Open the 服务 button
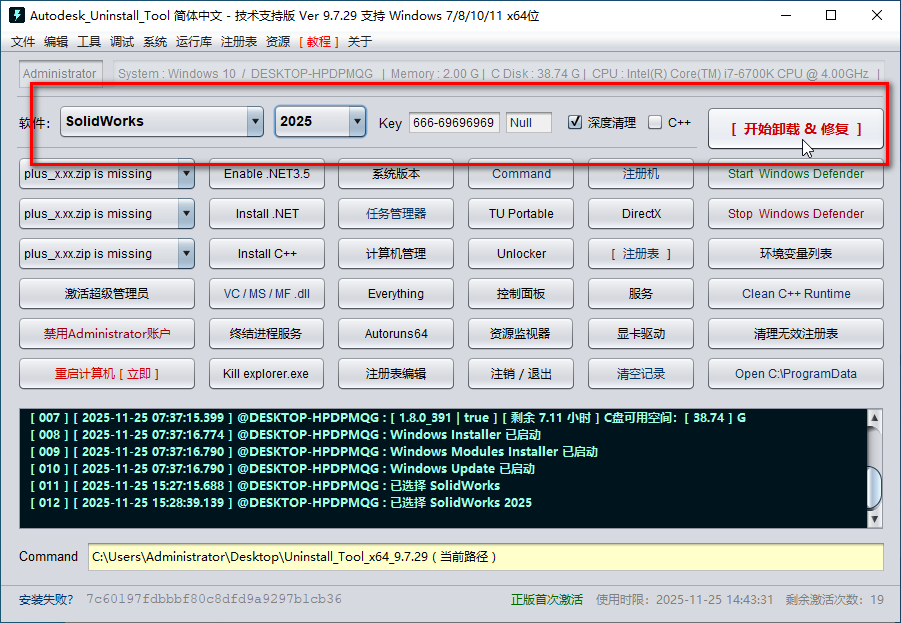 [641, 294]
